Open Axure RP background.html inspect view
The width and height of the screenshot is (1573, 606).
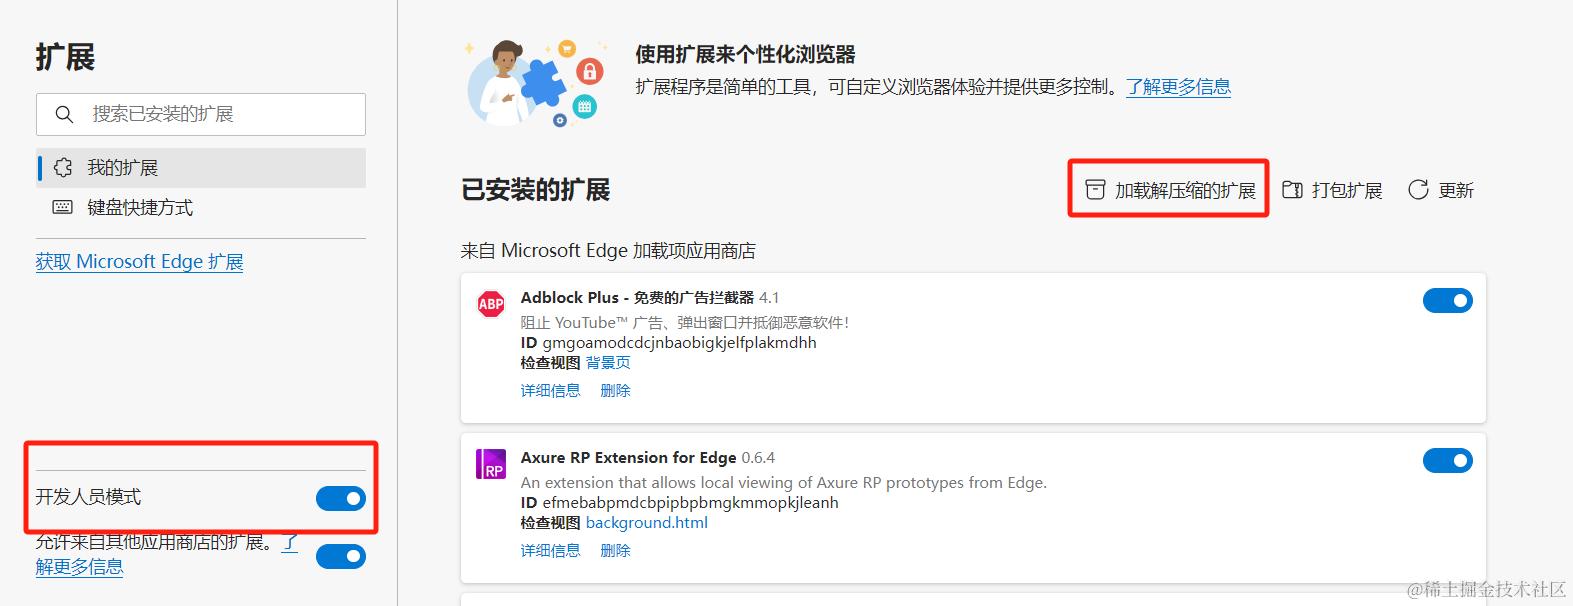coord(647,523)
